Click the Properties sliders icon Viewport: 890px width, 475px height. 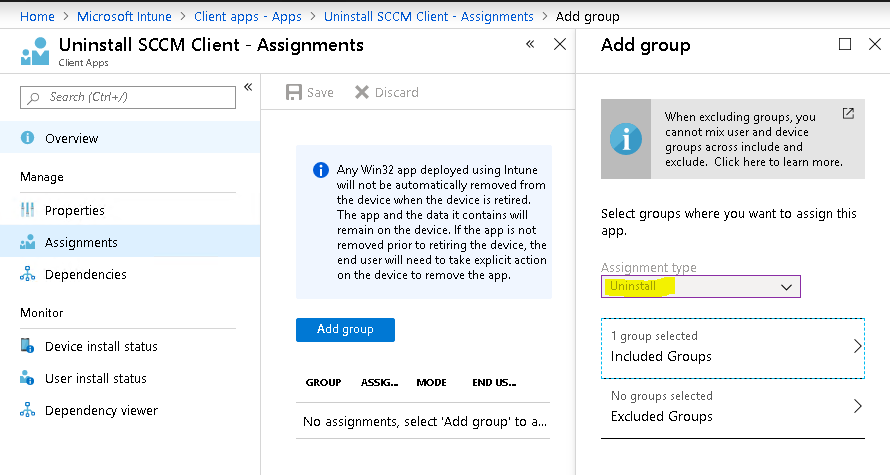click(x=27, y=210)
